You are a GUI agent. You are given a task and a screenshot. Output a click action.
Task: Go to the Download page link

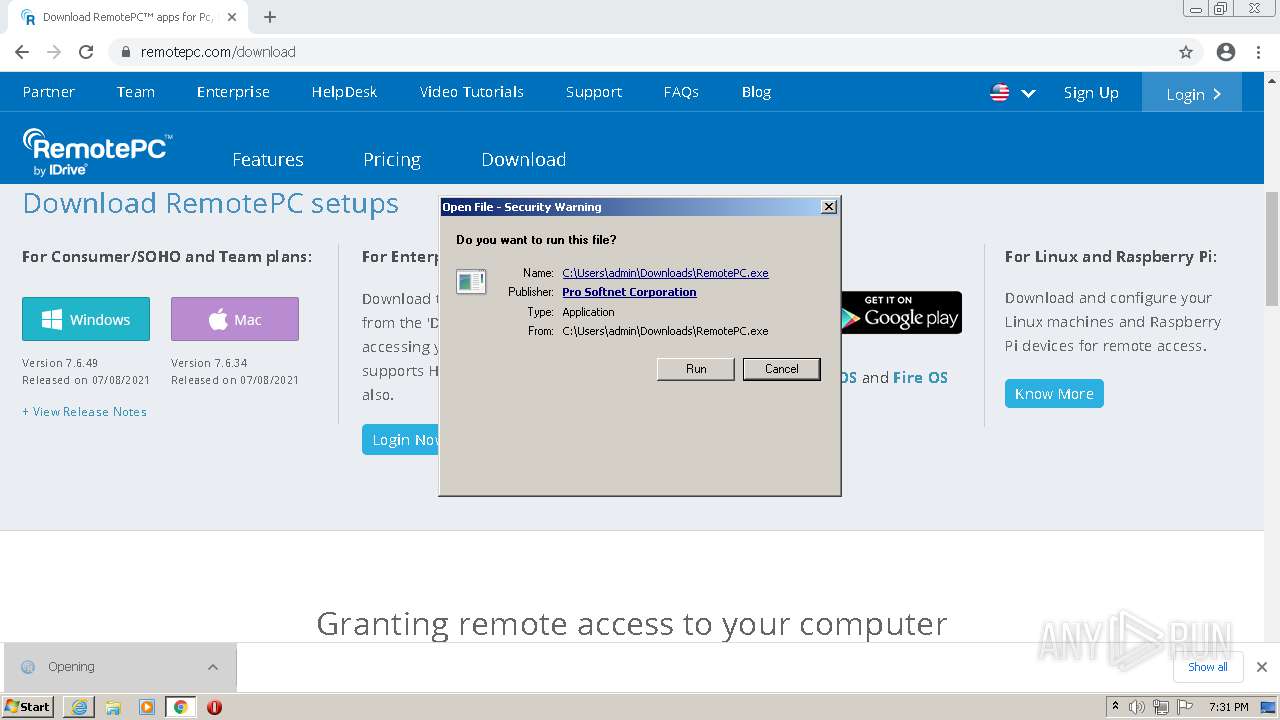(524, 159)
